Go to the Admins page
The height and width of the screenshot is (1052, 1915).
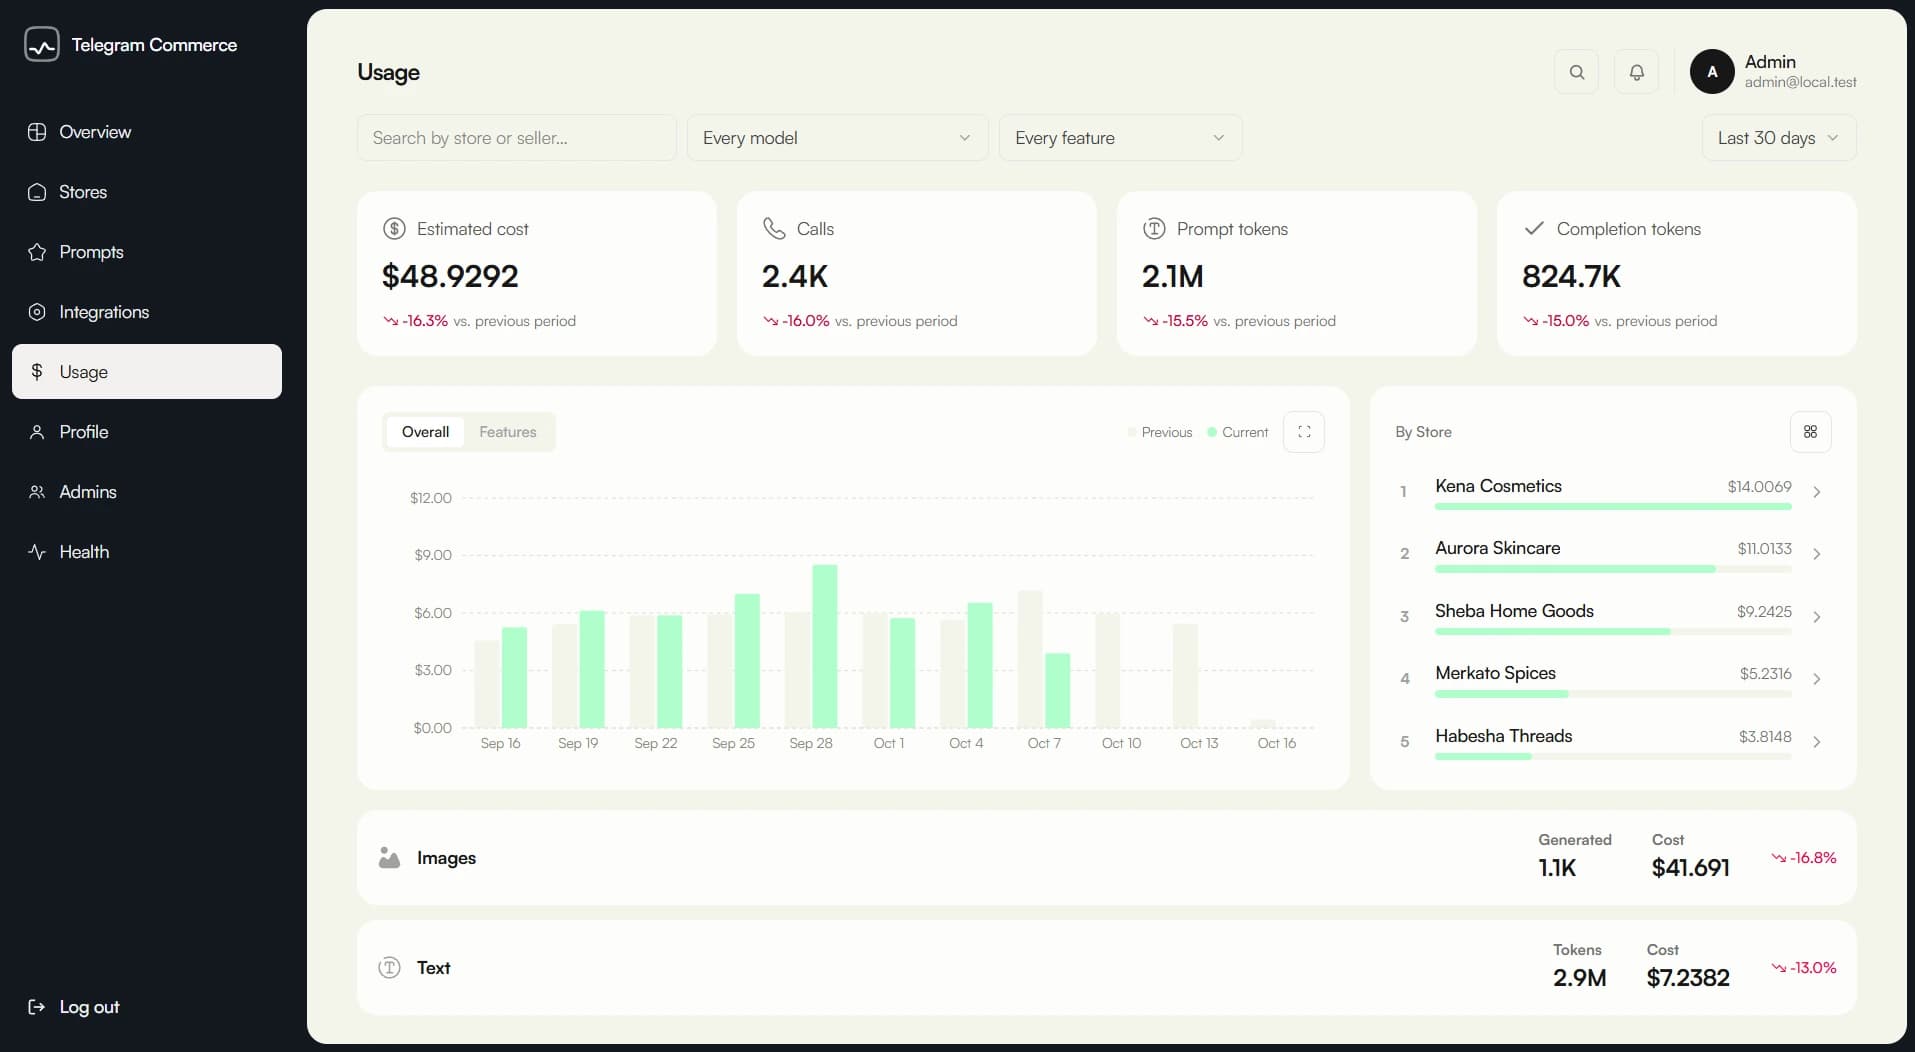pyautogui.click(x=147, y=492)
